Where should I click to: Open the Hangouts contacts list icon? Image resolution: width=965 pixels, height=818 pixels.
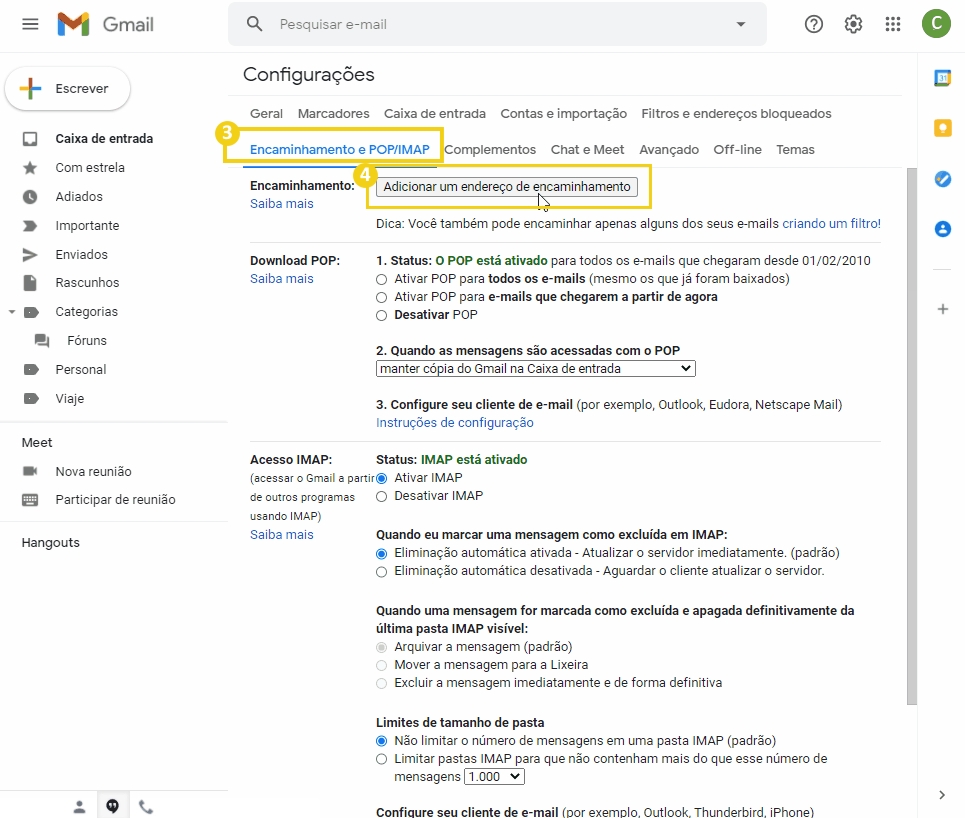click(x=79, y=805)
